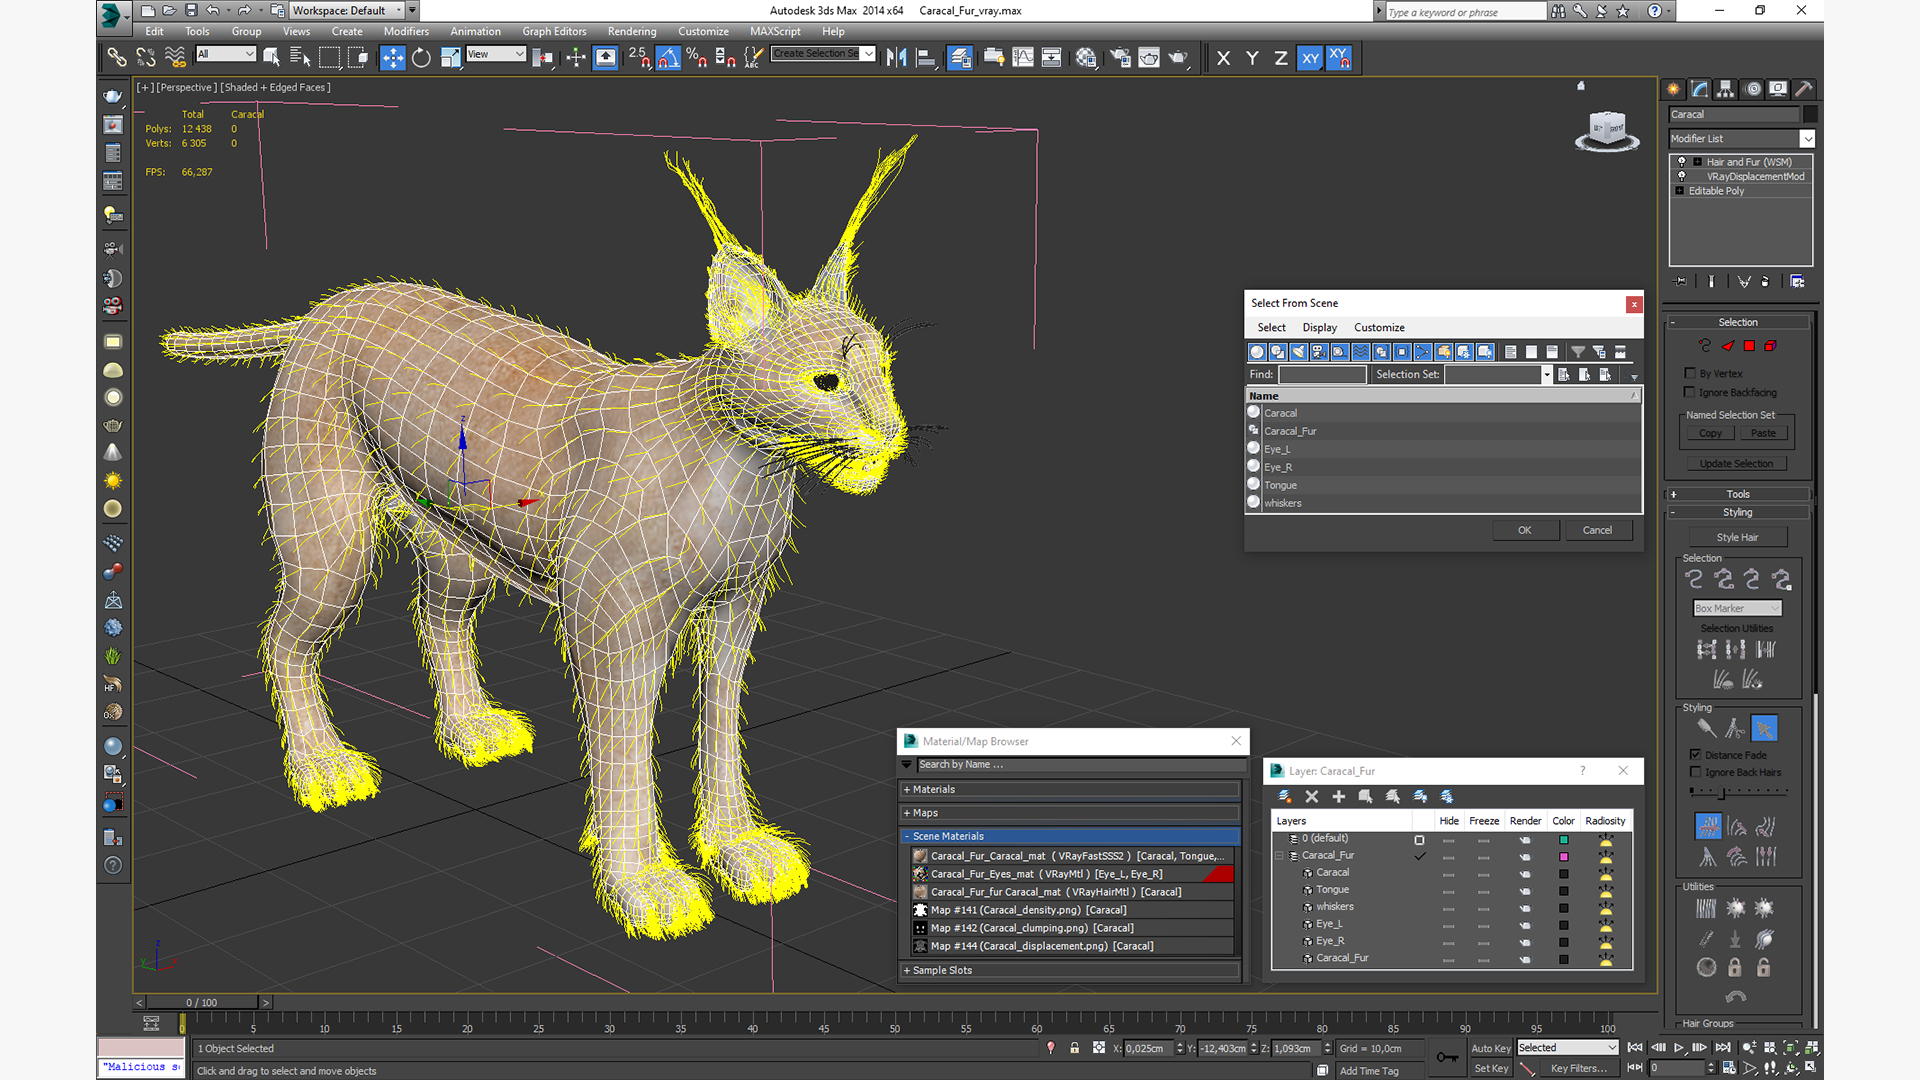This screenshot has height=1080, width=1920.
Task: Select the Select and Move tool
Action: pos(393,58)
